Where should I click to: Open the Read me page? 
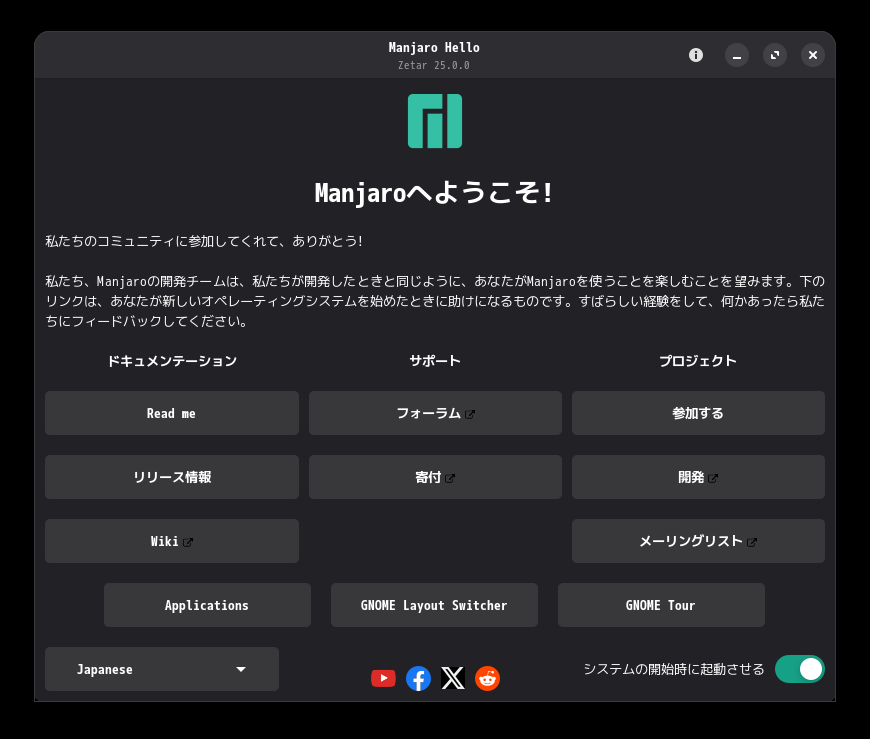click(x=172, y=413)
